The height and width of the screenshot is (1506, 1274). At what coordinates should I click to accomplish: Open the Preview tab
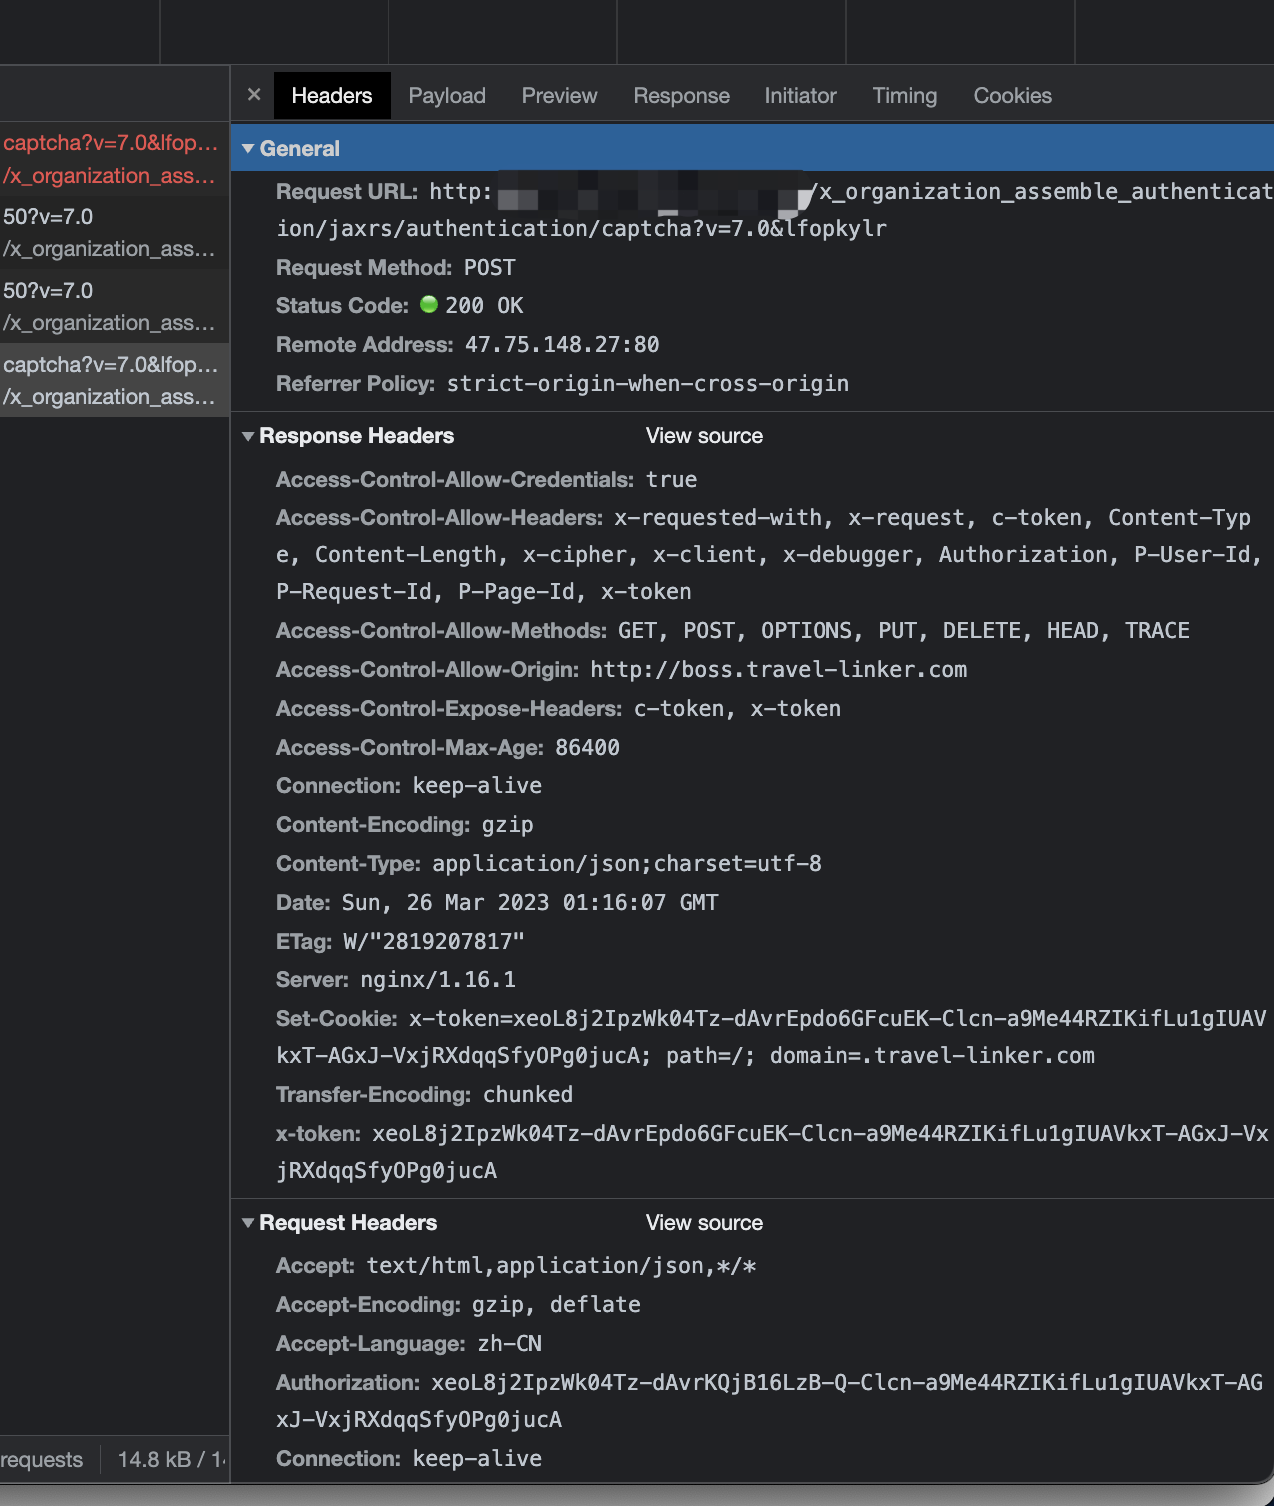(x=559, y=96)
